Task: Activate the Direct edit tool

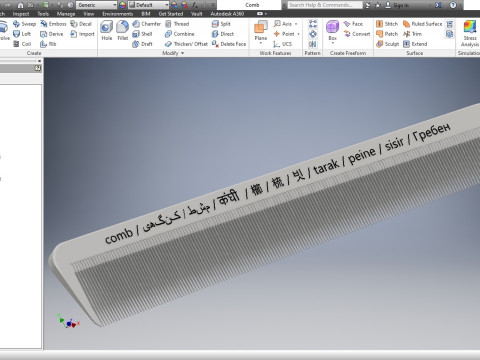Action: coord(223,34)
